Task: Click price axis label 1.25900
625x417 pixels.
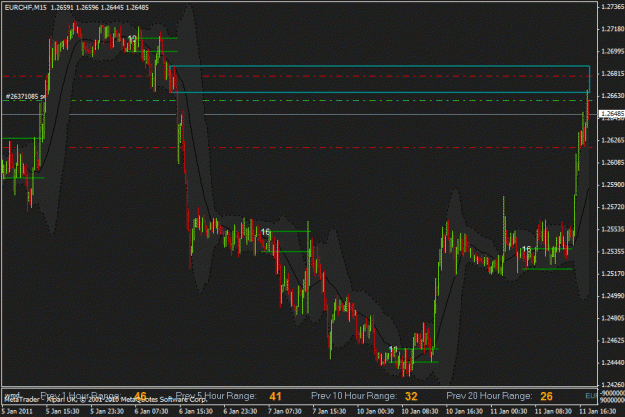Action: pyautogui.click(x=613, y=185)
